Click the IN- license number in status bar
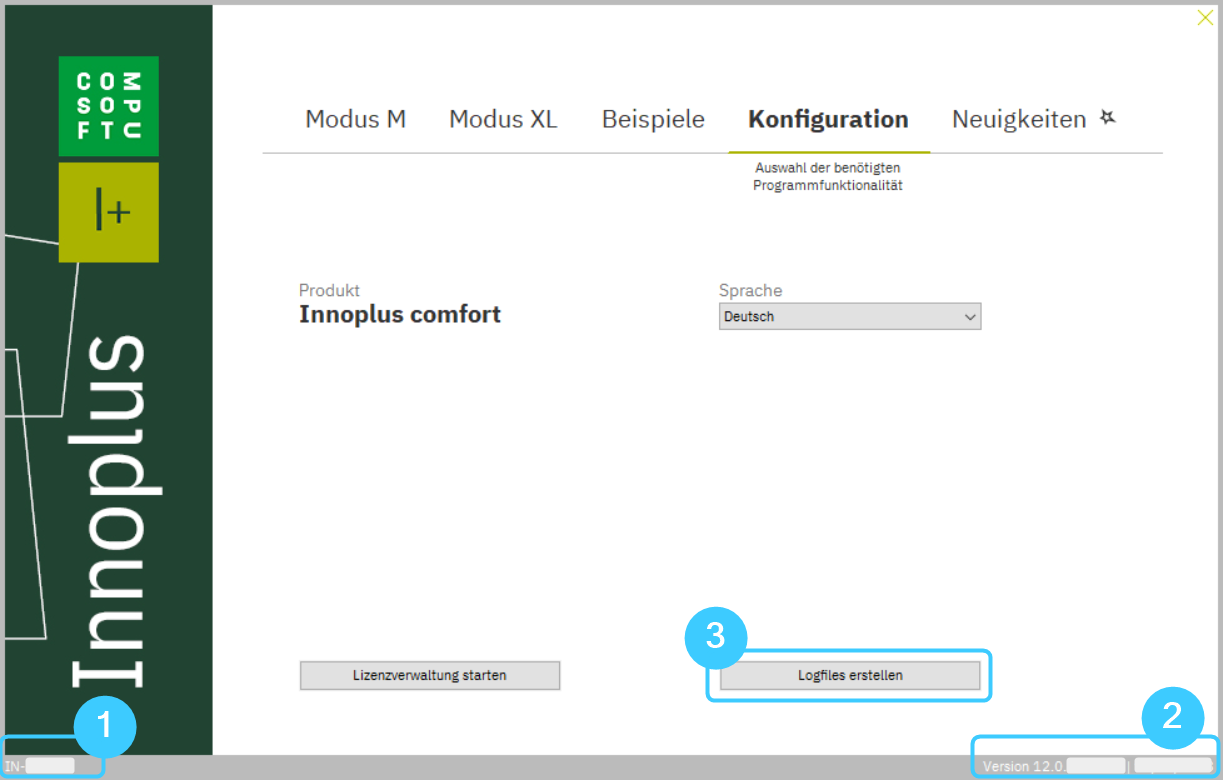Viewport: 1223px width, 780px height. (x=40, y=766)
